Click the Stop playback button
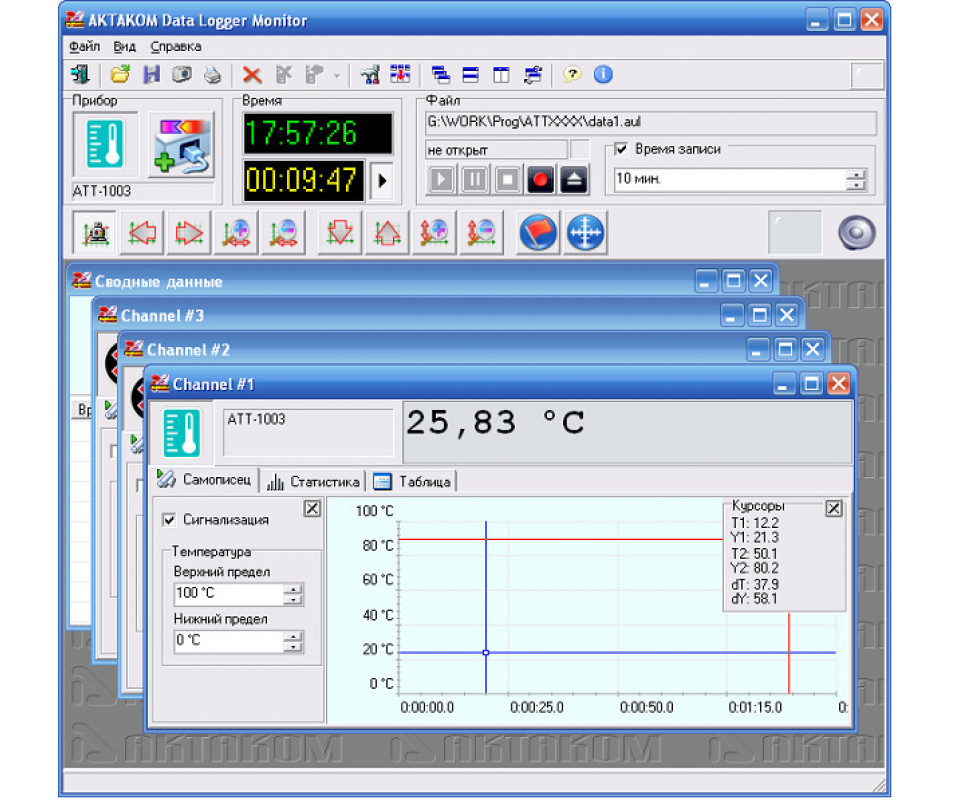Viewport: 953px width, 800px height. 507,180
